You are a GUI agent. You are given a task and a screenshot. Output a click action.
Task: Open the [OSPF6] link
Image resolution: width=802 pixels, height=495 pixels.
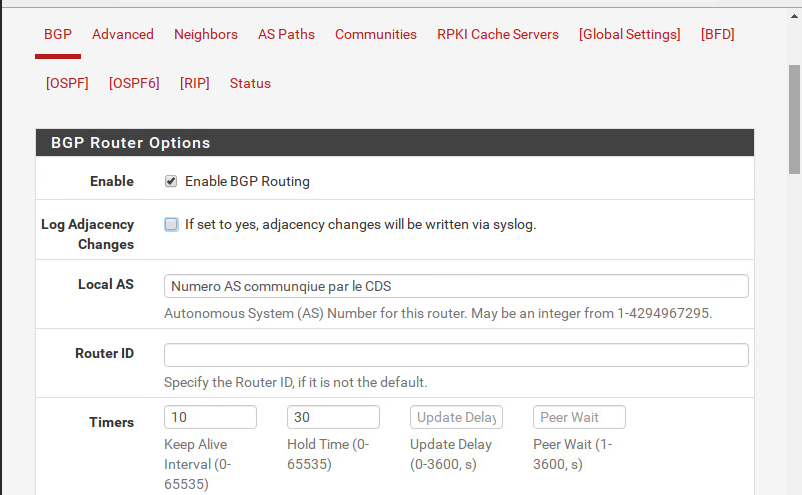(134, 83)
